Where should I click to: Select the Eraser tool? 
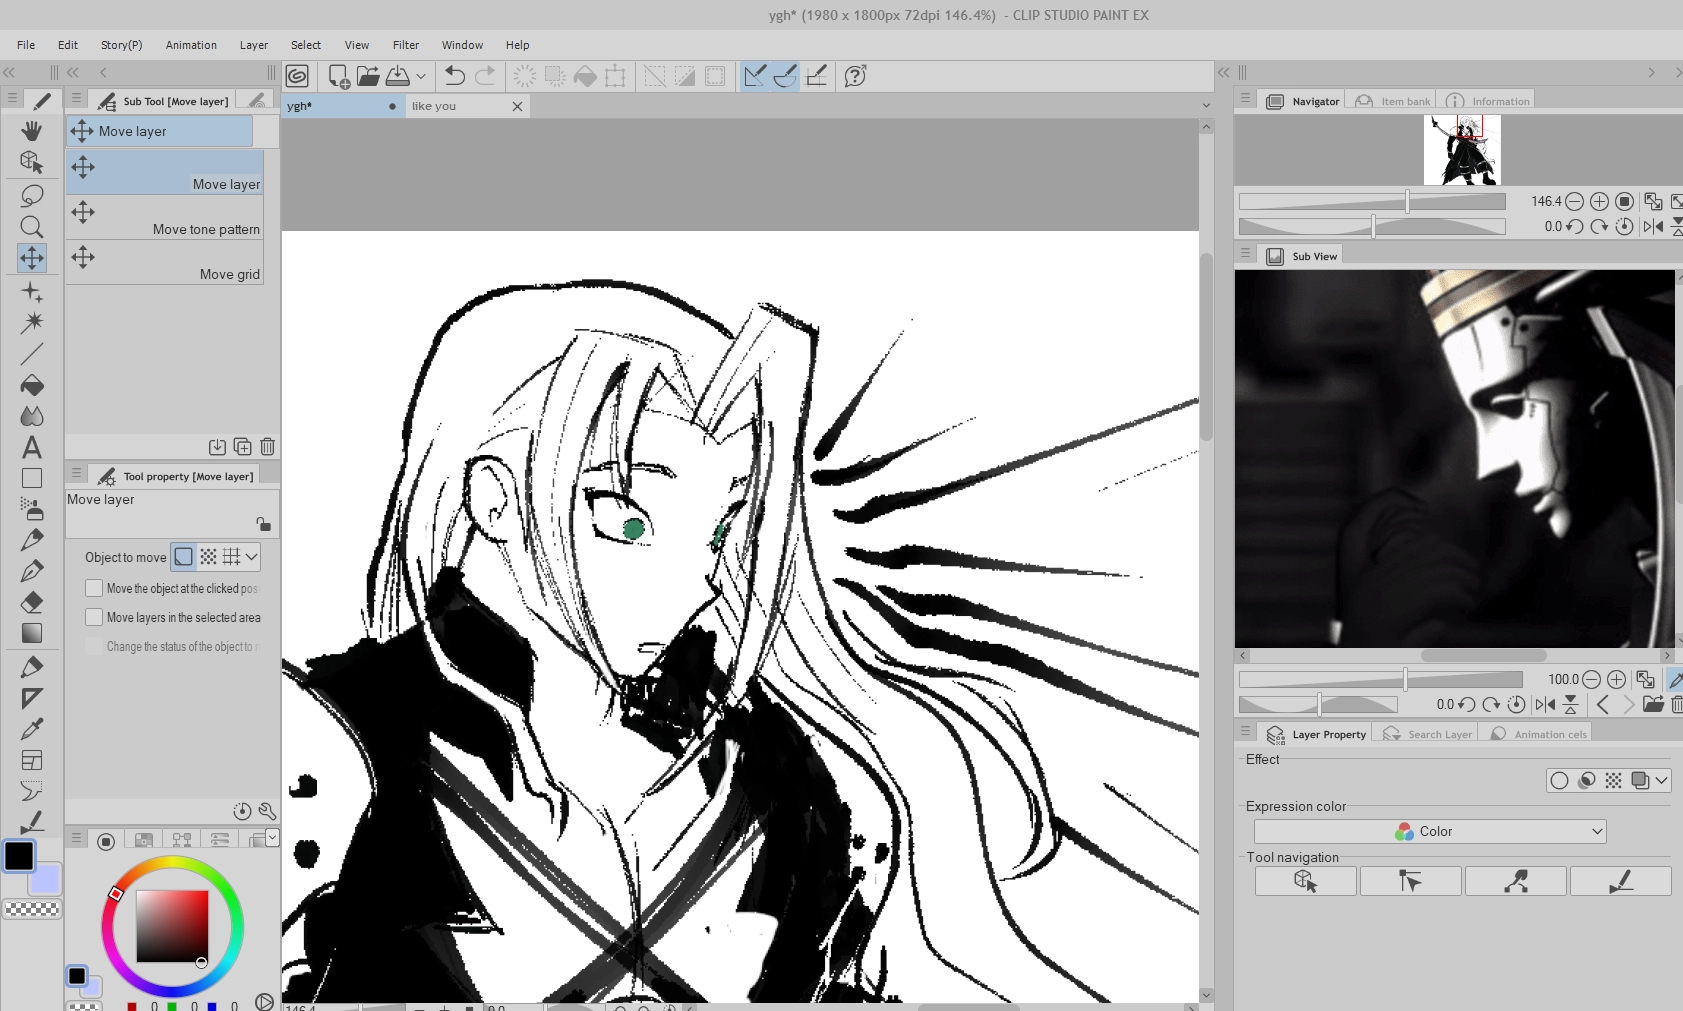(x=32, y=602)
